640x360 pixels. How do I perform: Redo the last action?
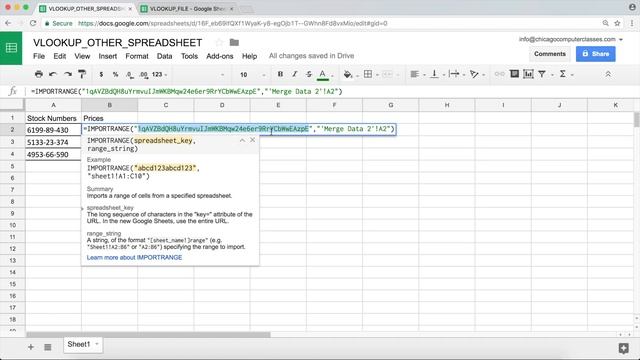pyautogui.click(x=68, y=74)
